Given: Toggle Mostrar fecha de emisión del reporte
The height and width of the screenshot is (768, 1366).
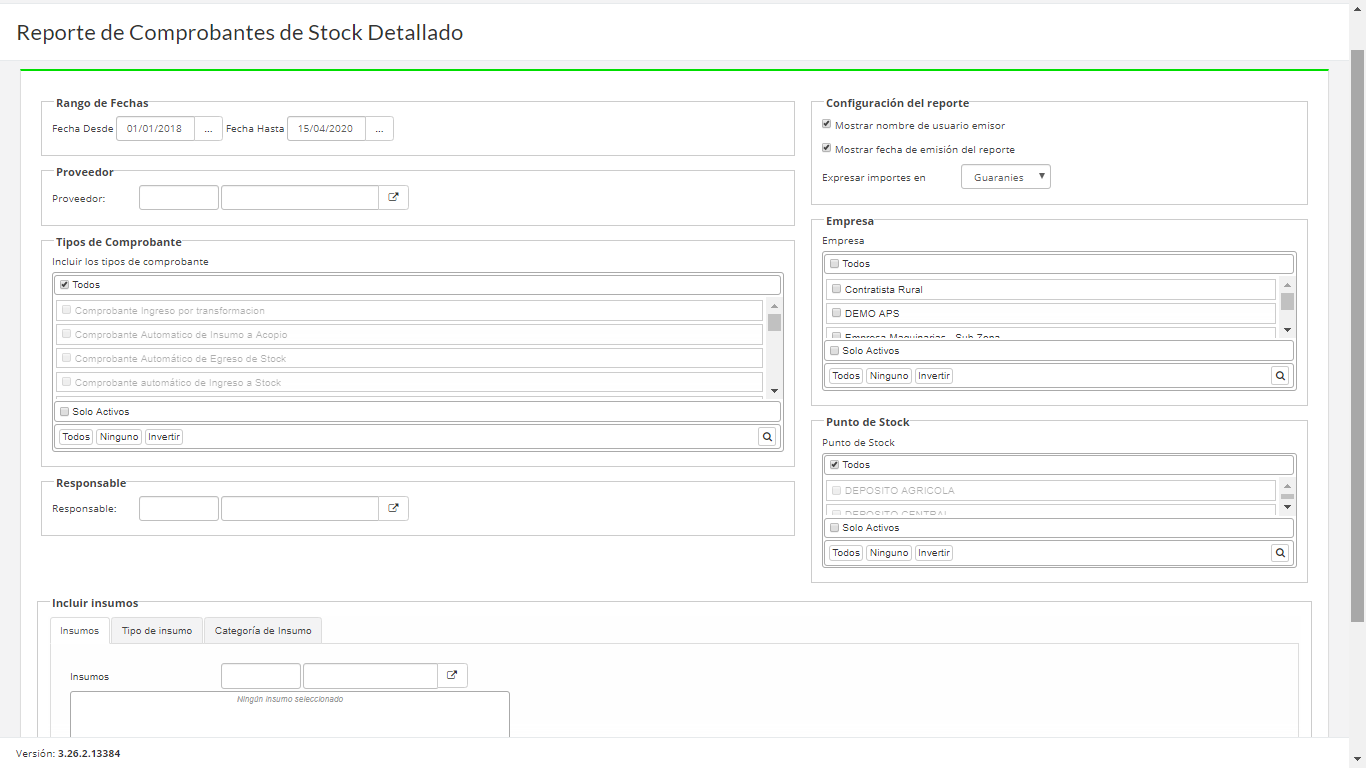Looking at the screenshot, I should tap(827, 149).
